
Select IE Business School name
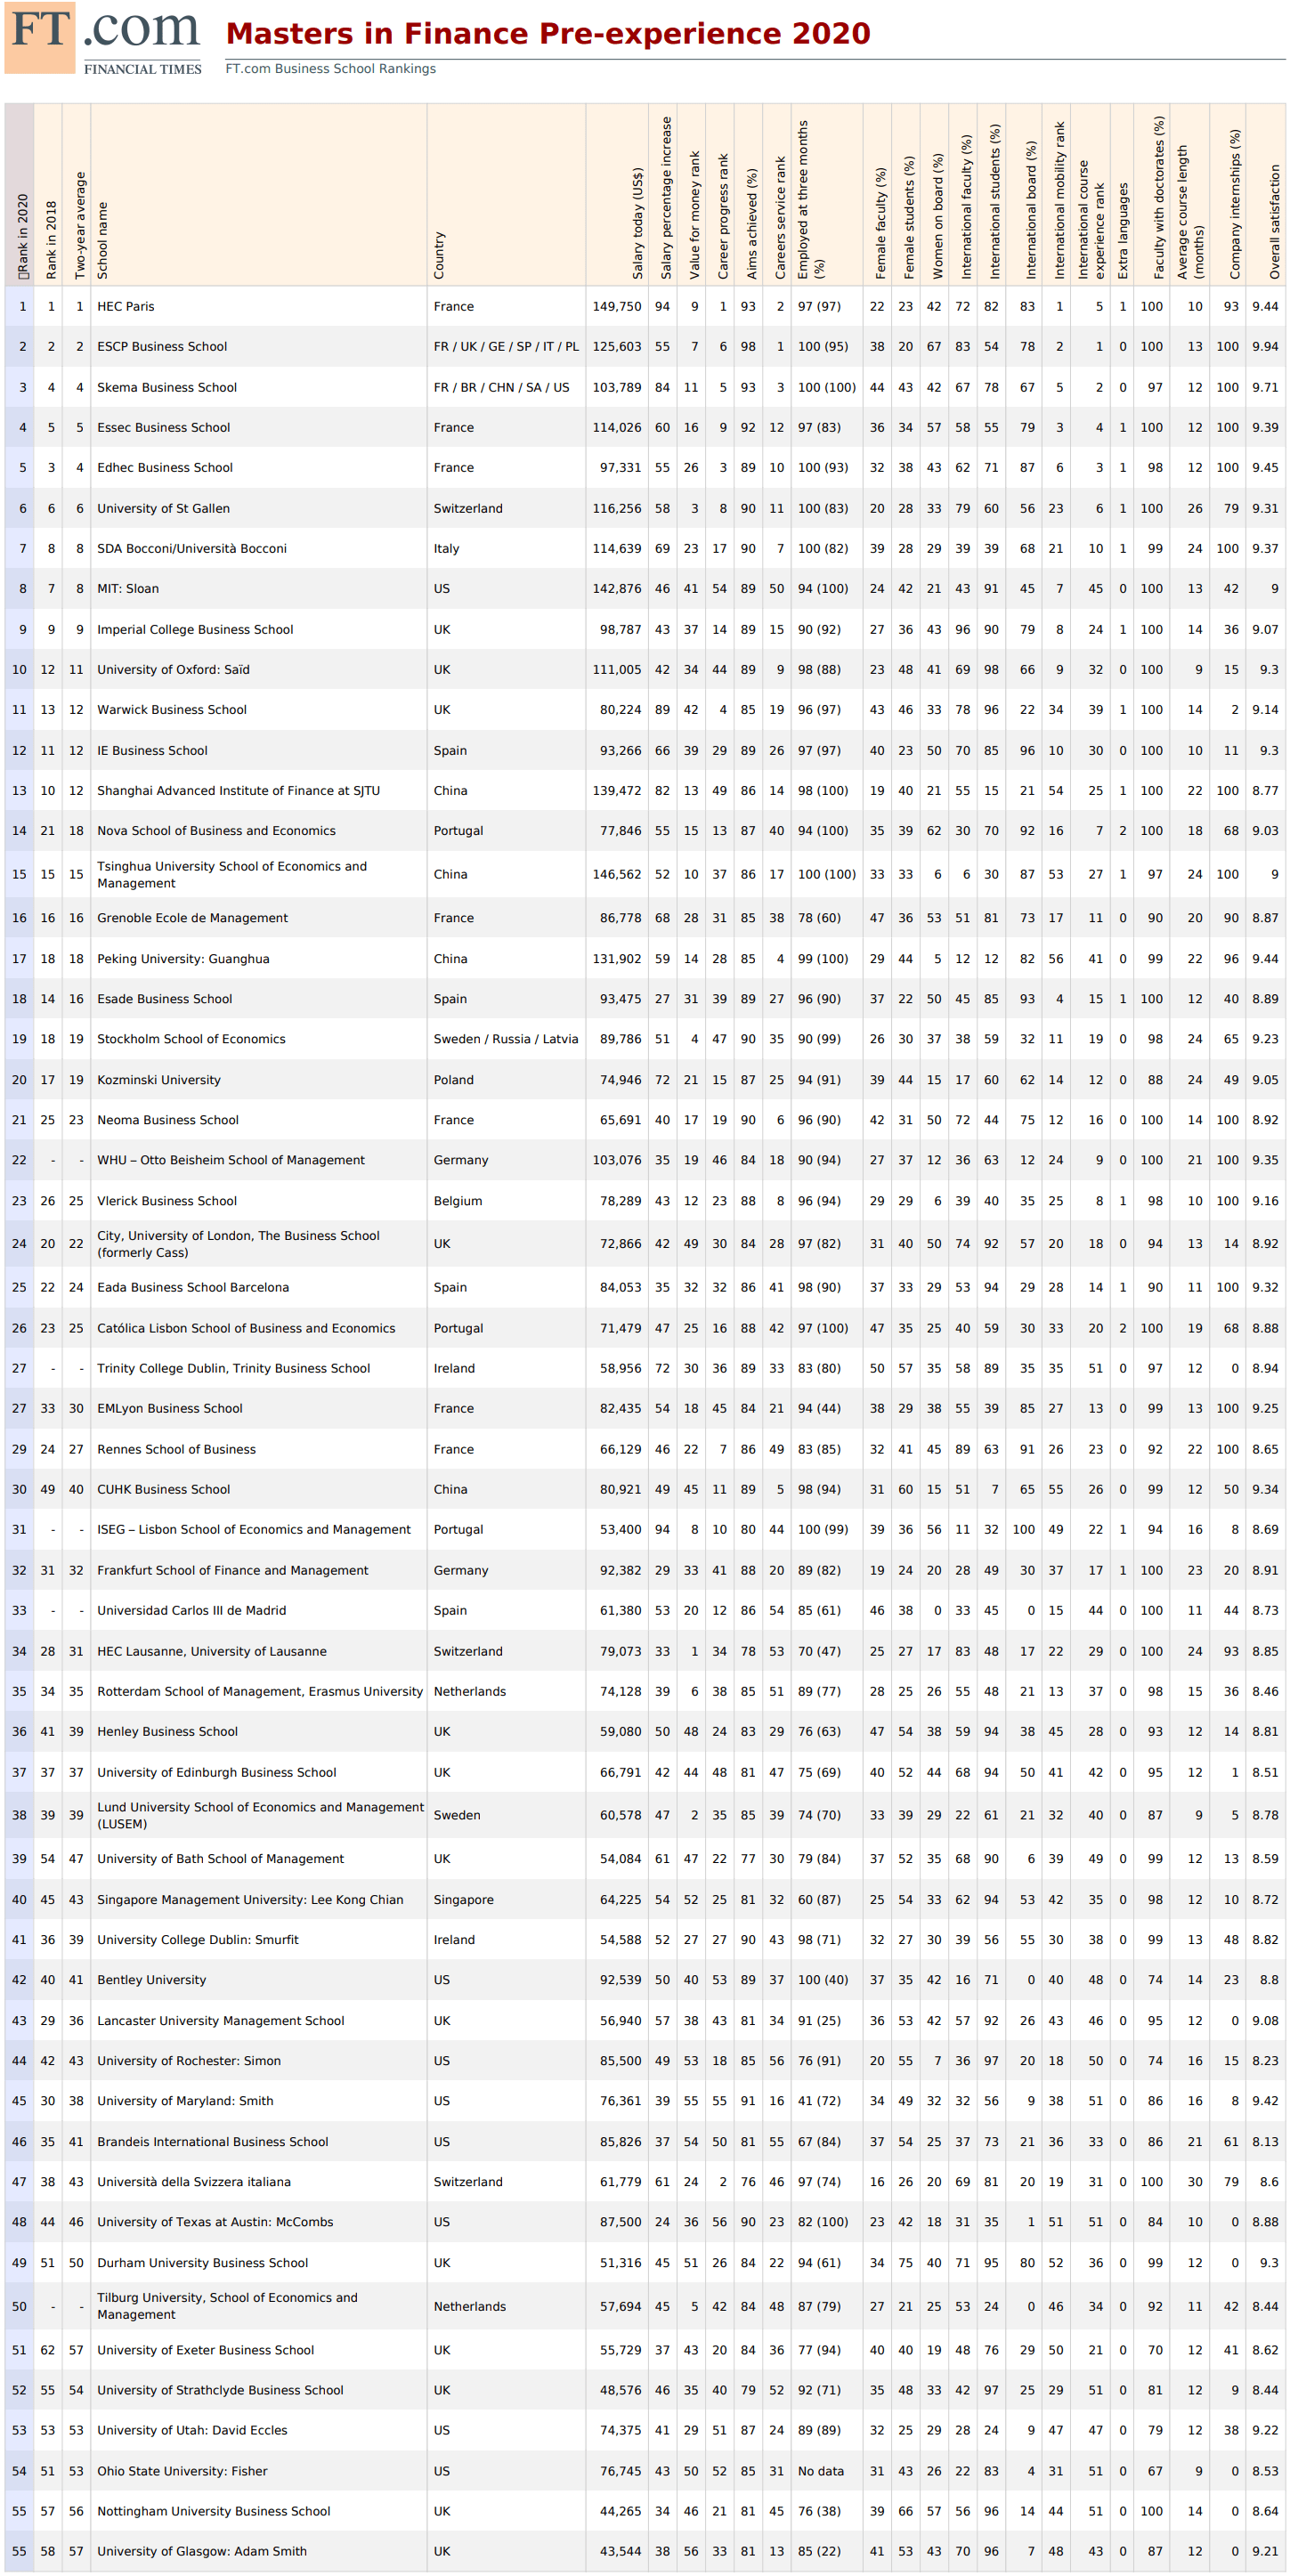click(152, 750)
